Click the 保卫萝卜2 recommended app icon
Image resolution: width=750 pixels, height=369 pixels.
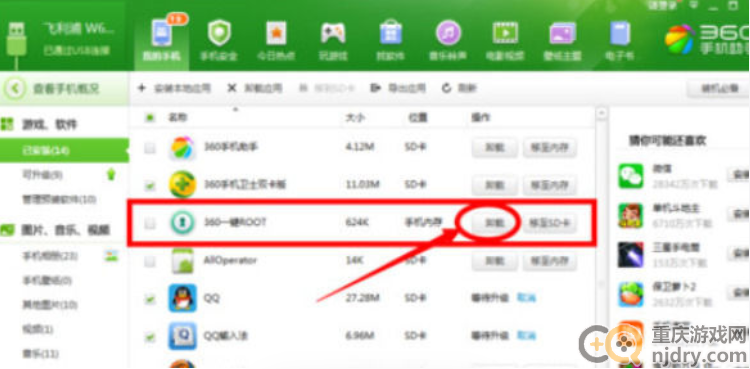click(631, 294)
